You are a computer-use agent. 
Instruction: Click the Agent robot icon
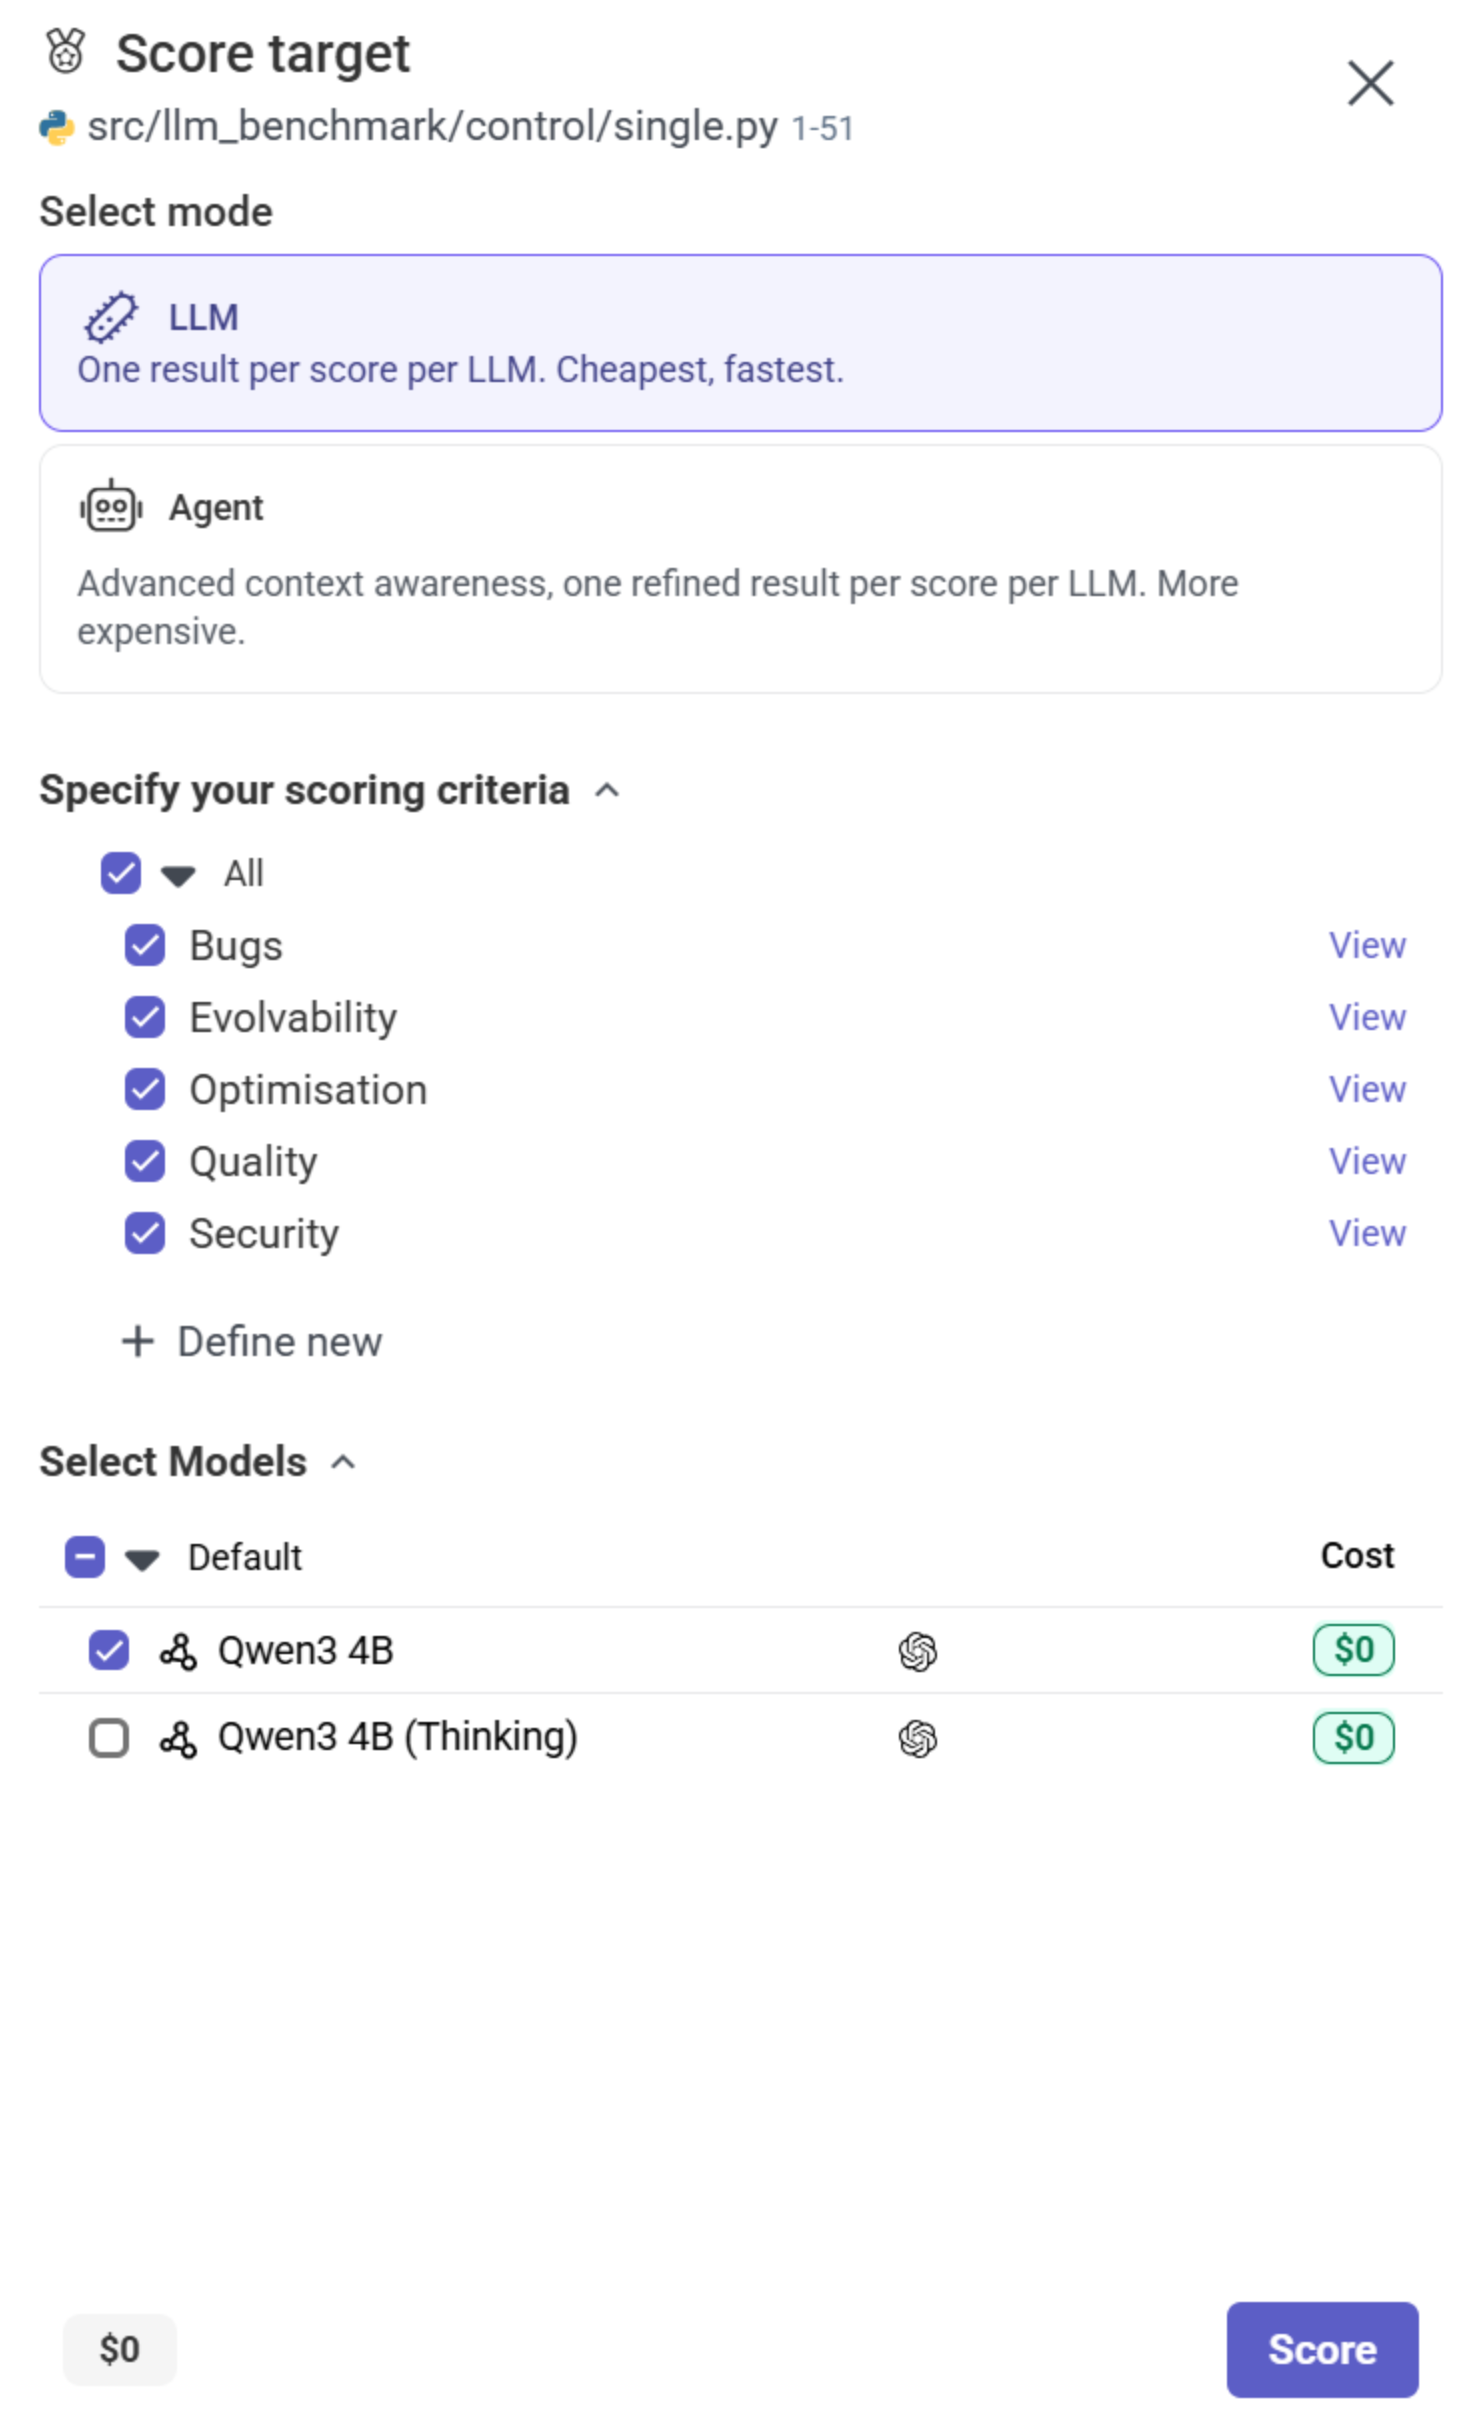[x=110, y=507]
